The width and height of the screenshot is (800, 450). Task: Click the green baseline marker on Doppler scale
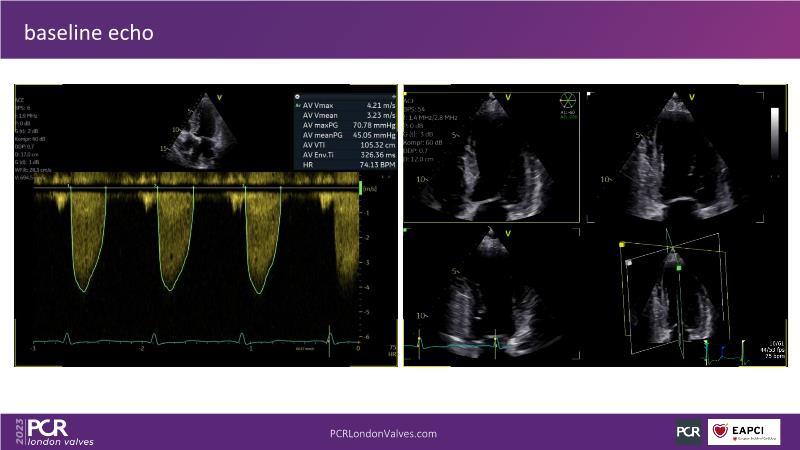coord(361,187)
